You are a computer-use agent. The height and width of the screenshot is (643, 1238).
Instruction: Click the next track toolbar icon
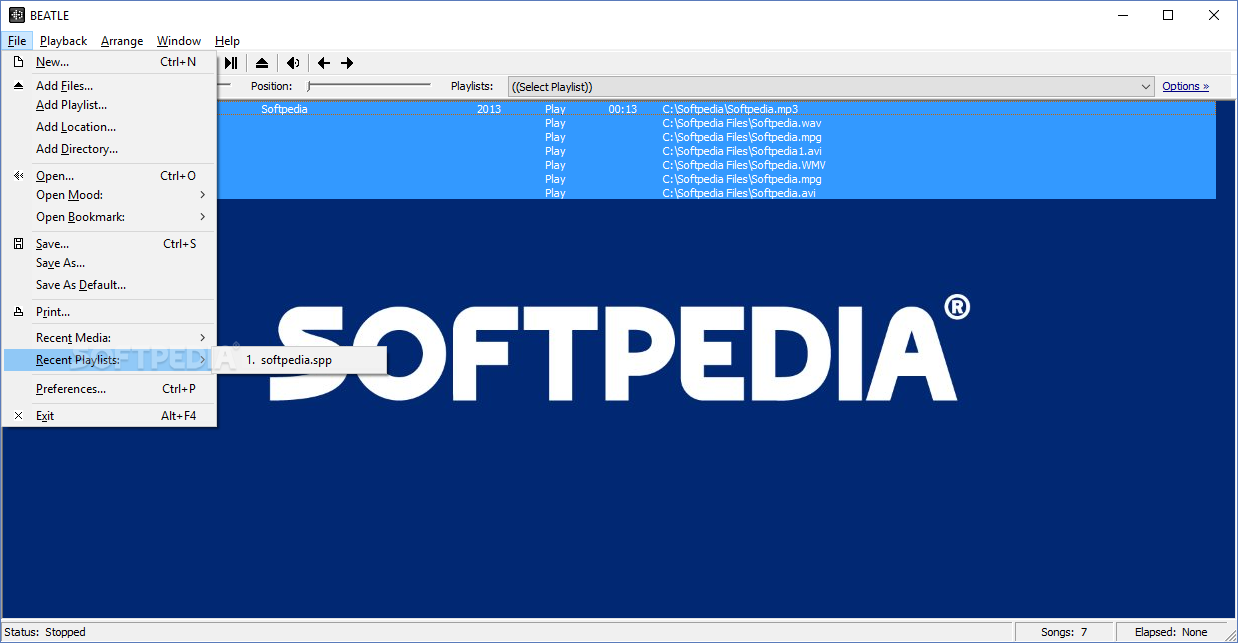click(x=231, y=63)
